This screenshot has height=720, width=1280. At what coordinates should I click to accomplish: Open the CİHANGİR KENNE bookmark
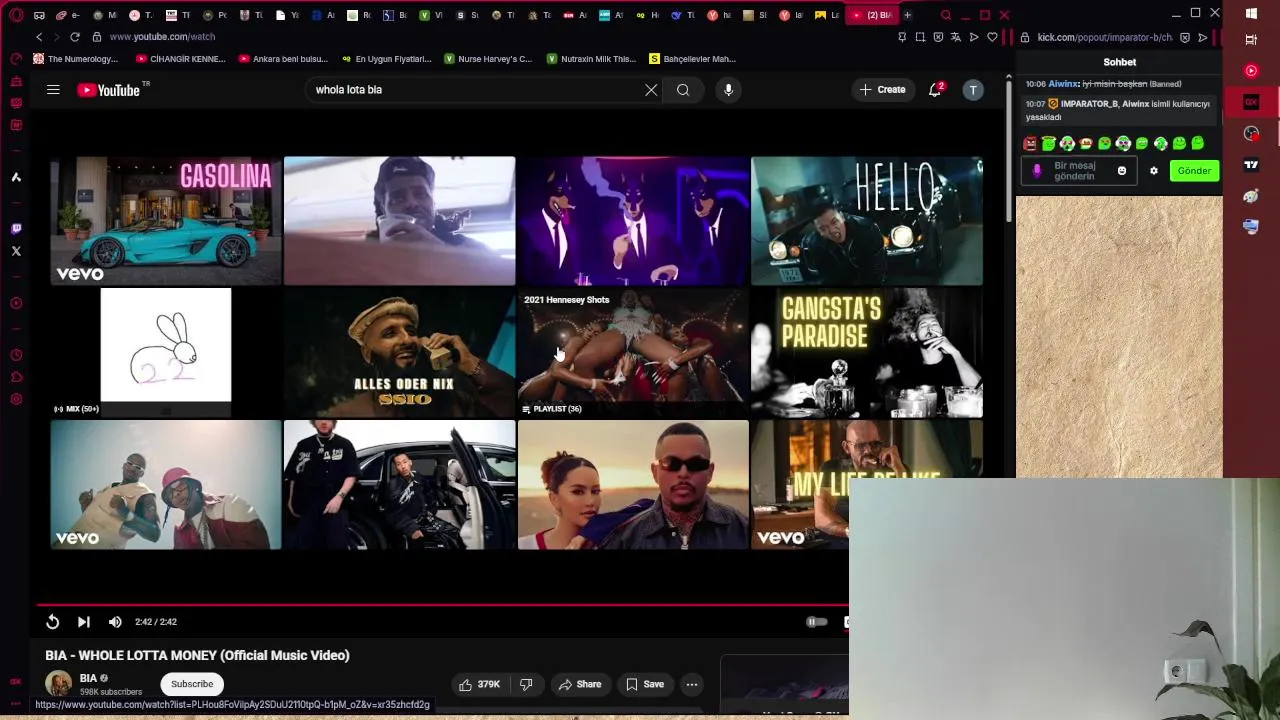(180, 59)
